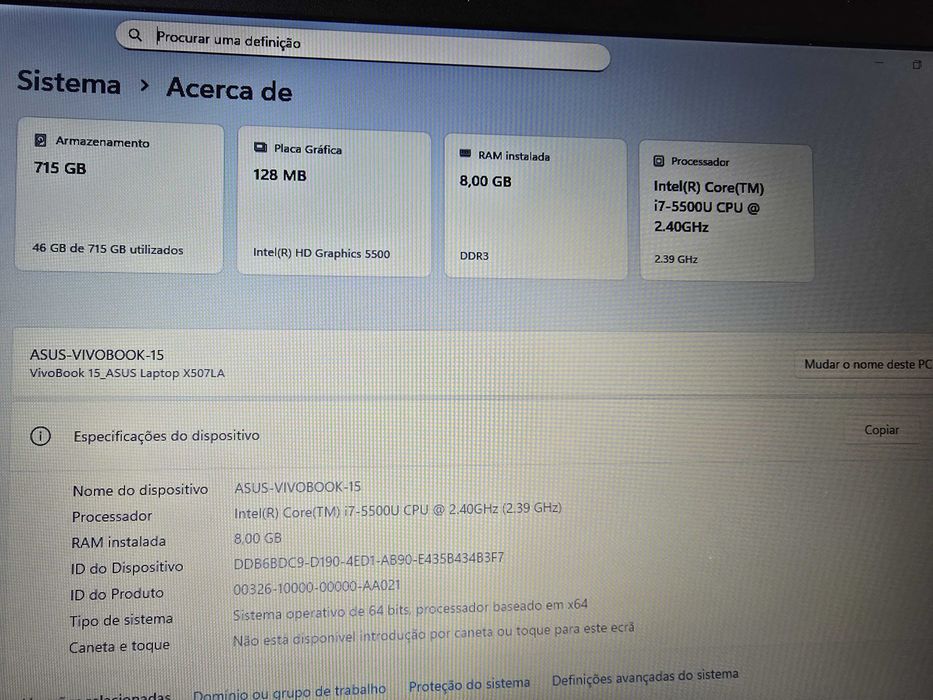Click the 'Acerca de' page heading
The image size is (933, 700).
(229, 90)
